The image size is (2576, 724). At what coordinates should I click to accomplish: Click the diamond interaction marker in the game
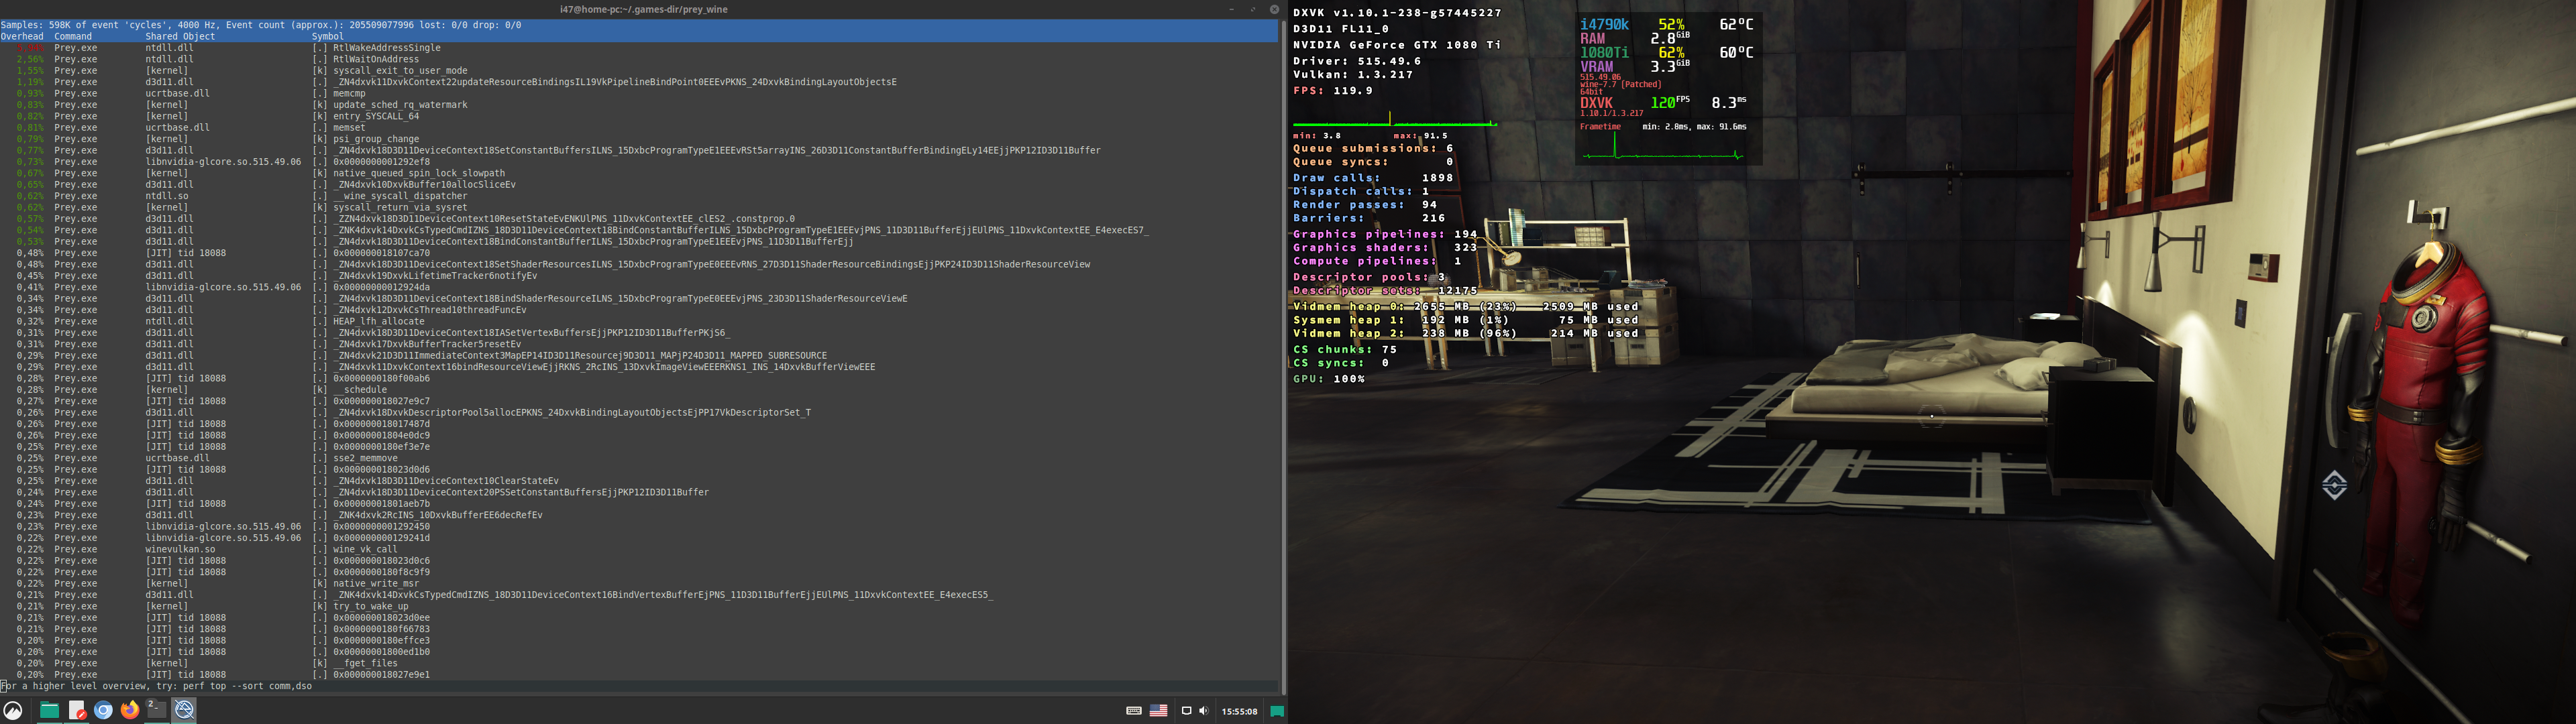[2334, 485]
